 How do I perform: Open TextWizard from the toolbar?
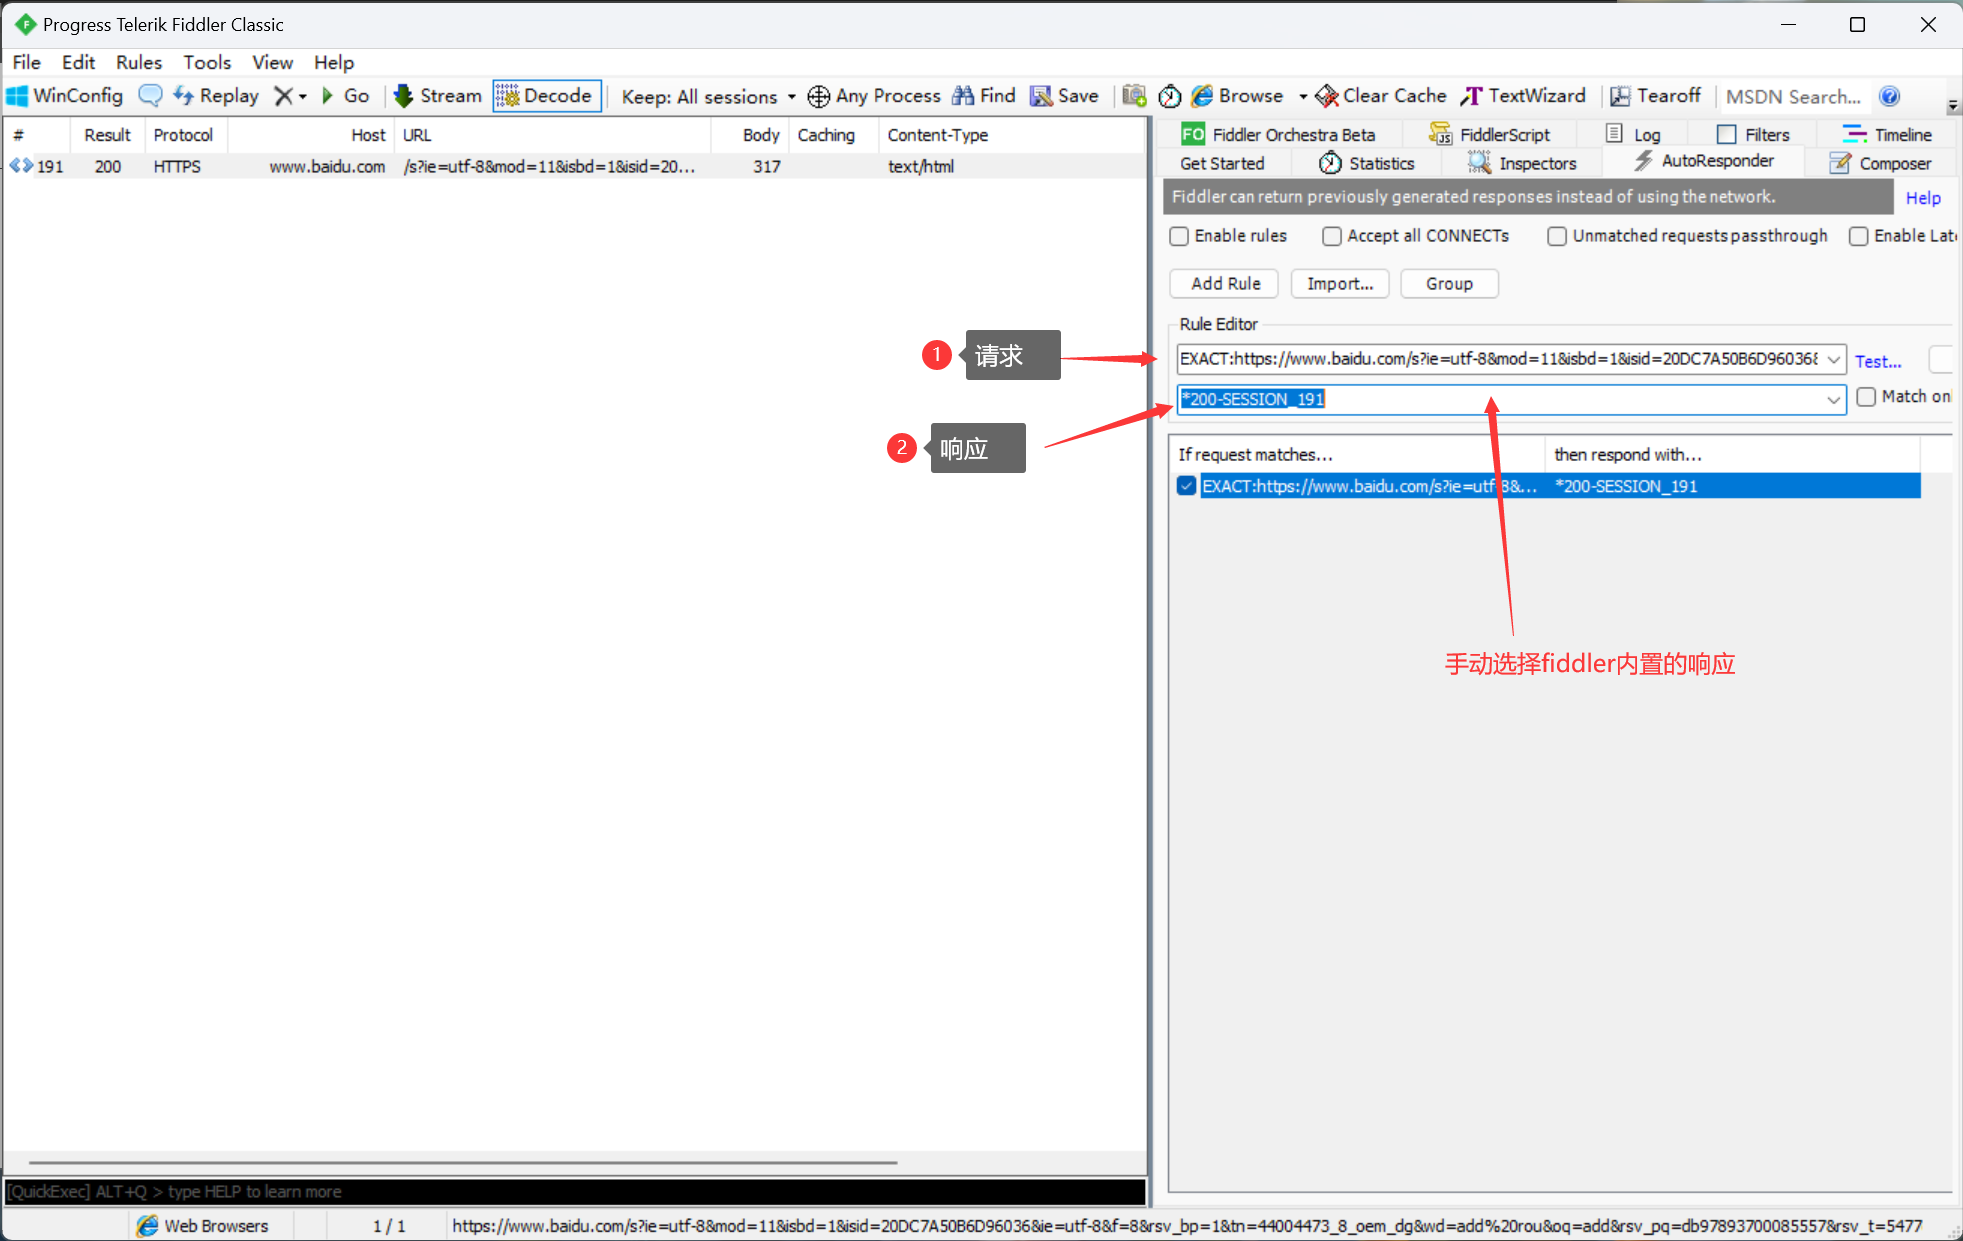pyautogui.click(x=1523, y=96)
